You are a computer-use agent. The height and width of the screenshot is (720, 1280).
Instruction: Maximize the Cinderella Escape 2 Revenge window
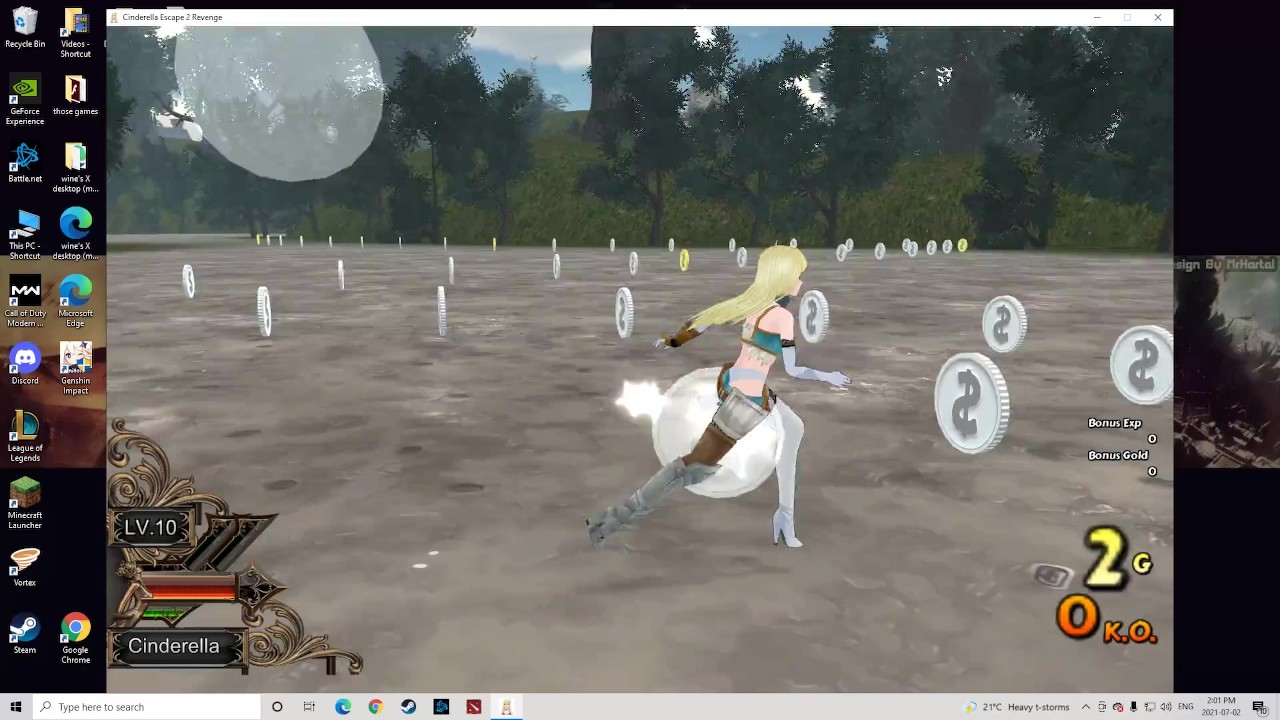click(1127, 17)
